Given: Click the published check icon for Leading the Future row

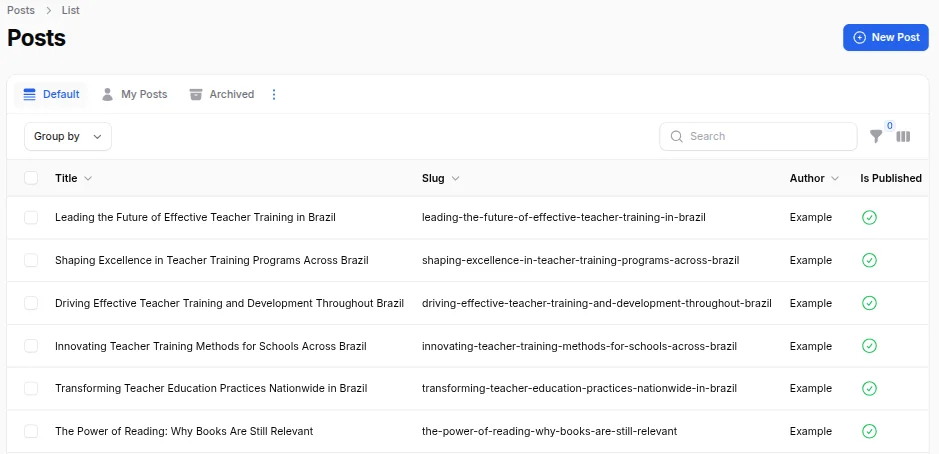Looking at the screenshot, I should click(x=869, y=217).
